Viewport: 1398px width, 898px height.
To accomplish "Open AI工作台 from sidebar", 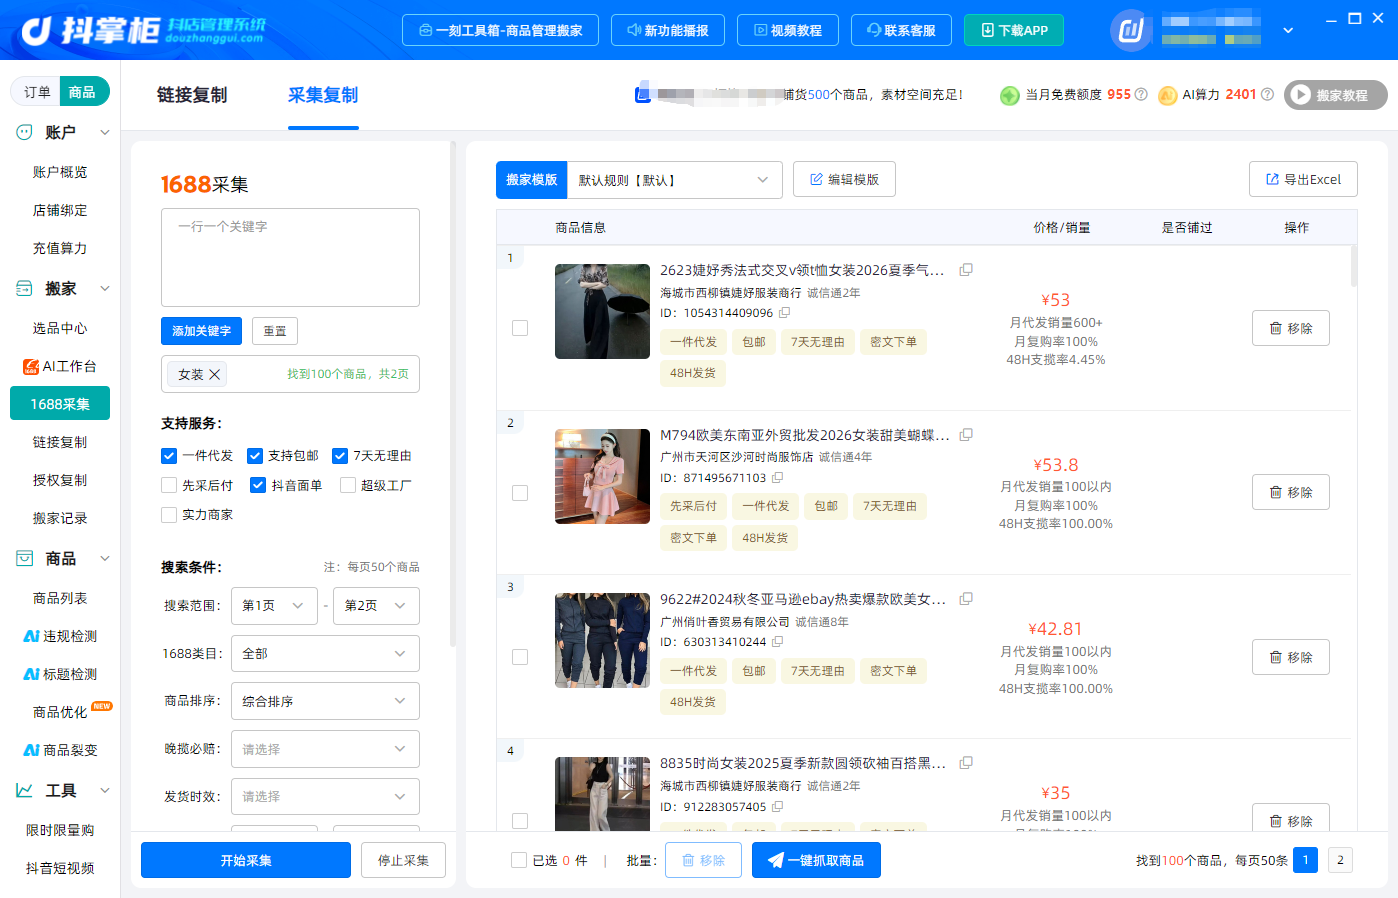I will 60,366.
